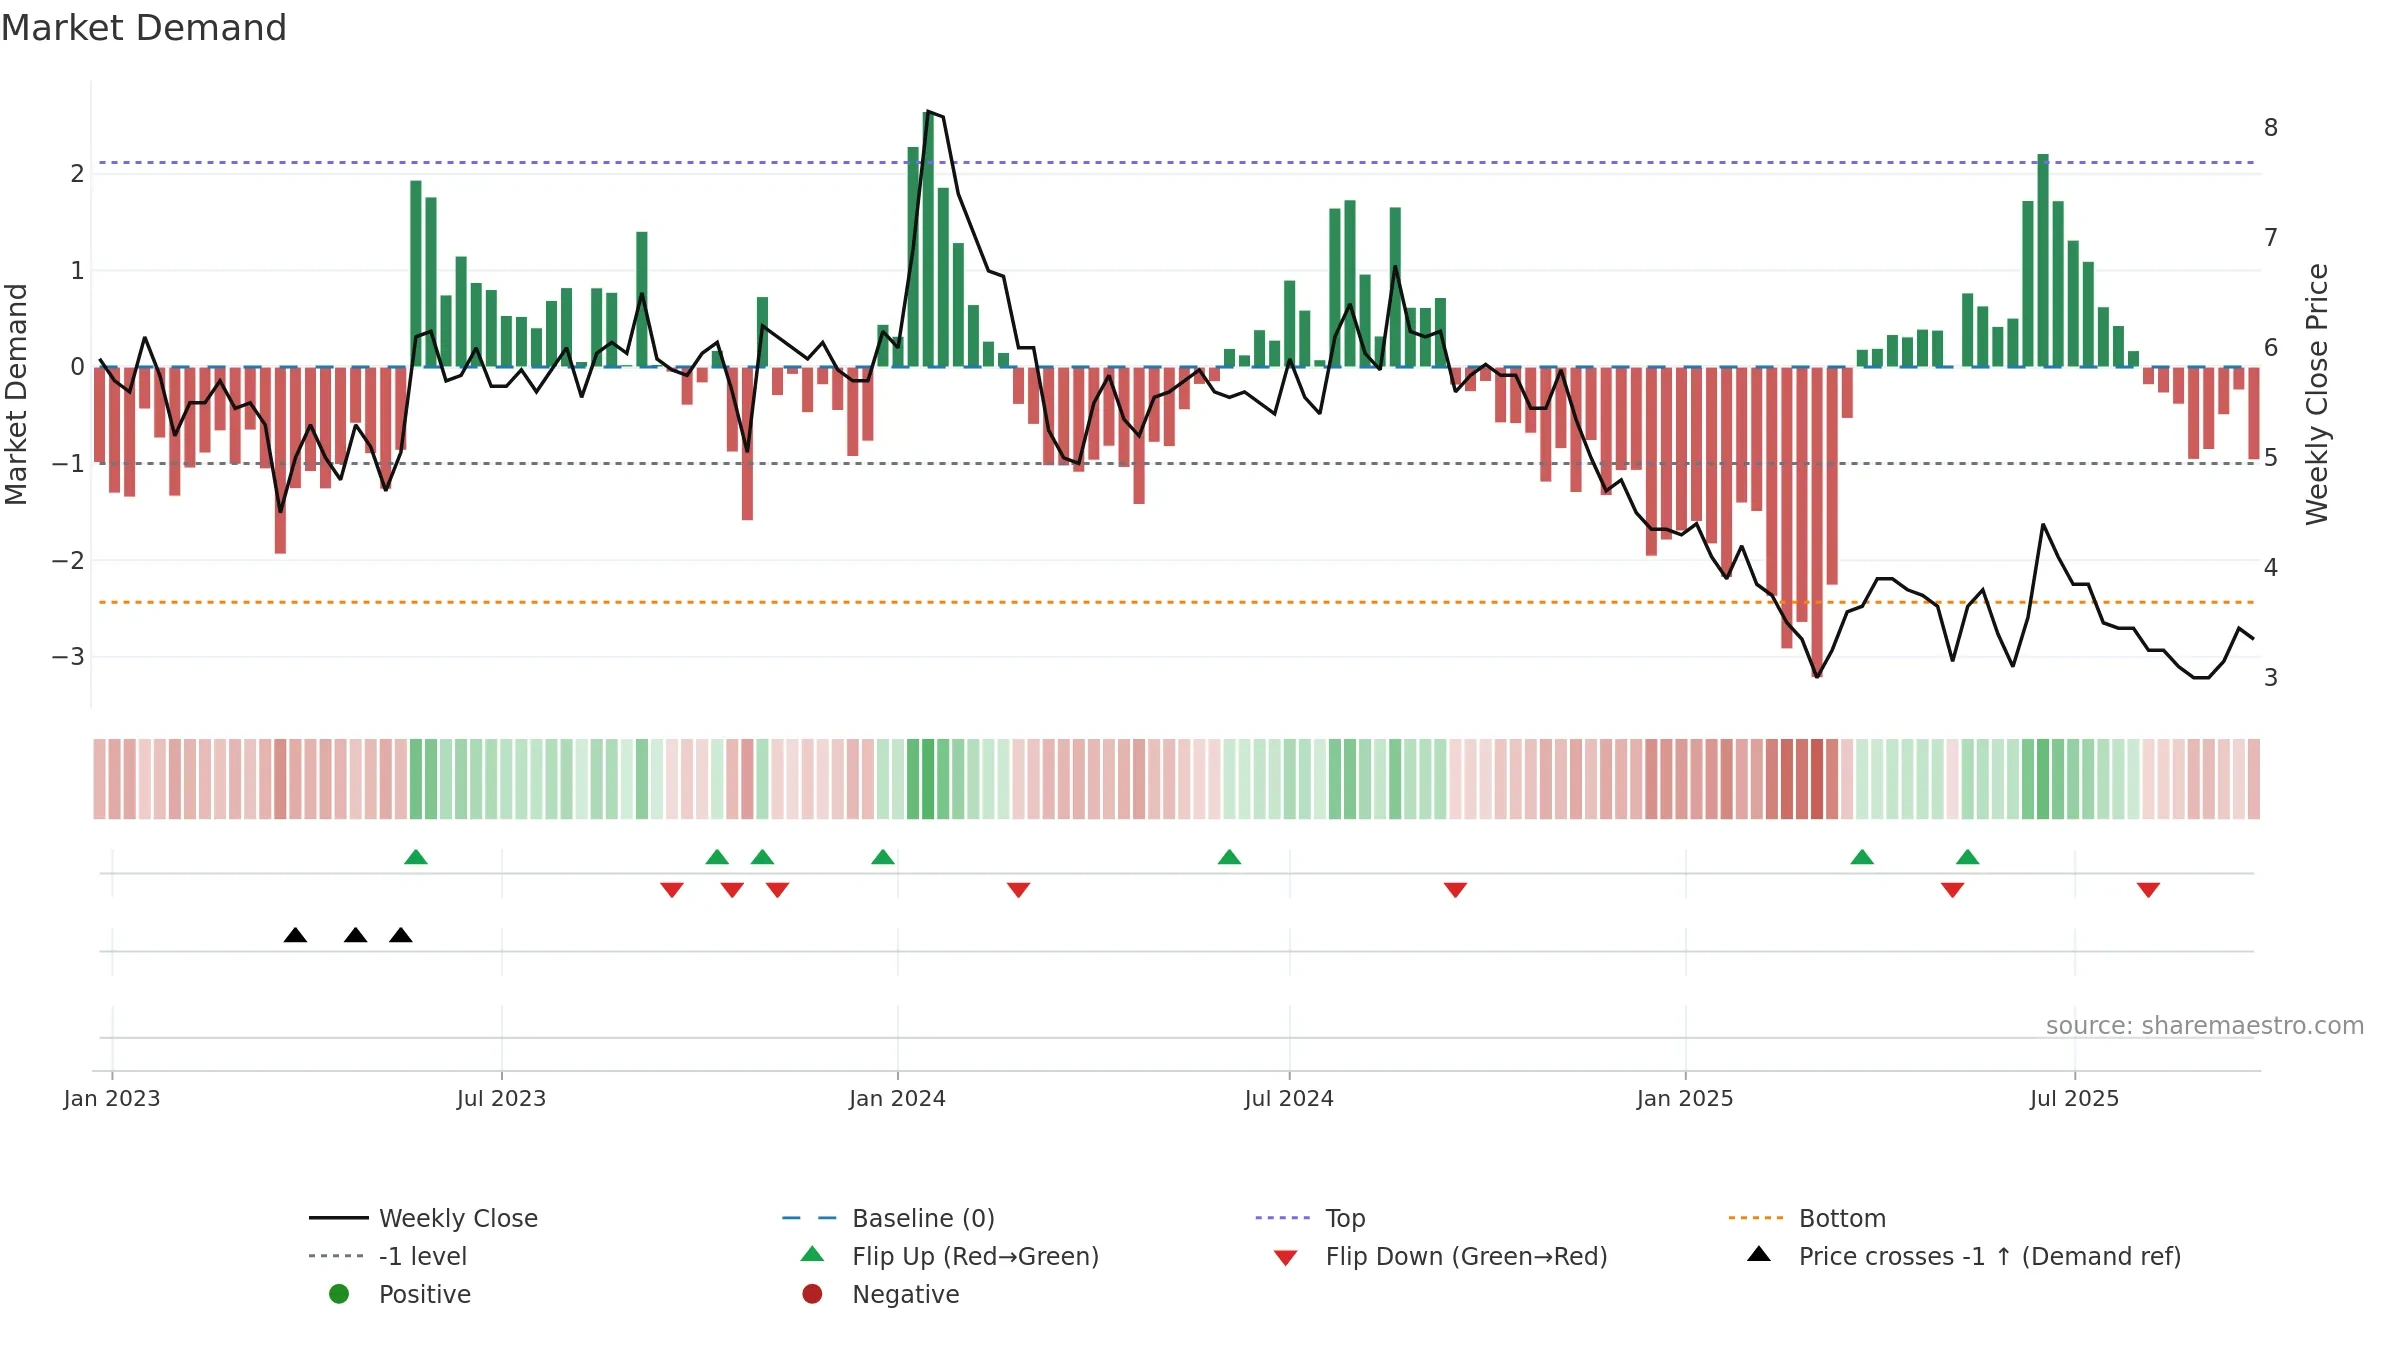This screenshot has width=2400, height=1350.
Task: Click the source: sharemaestro.com text
Action: (x=2205, y=1026)
